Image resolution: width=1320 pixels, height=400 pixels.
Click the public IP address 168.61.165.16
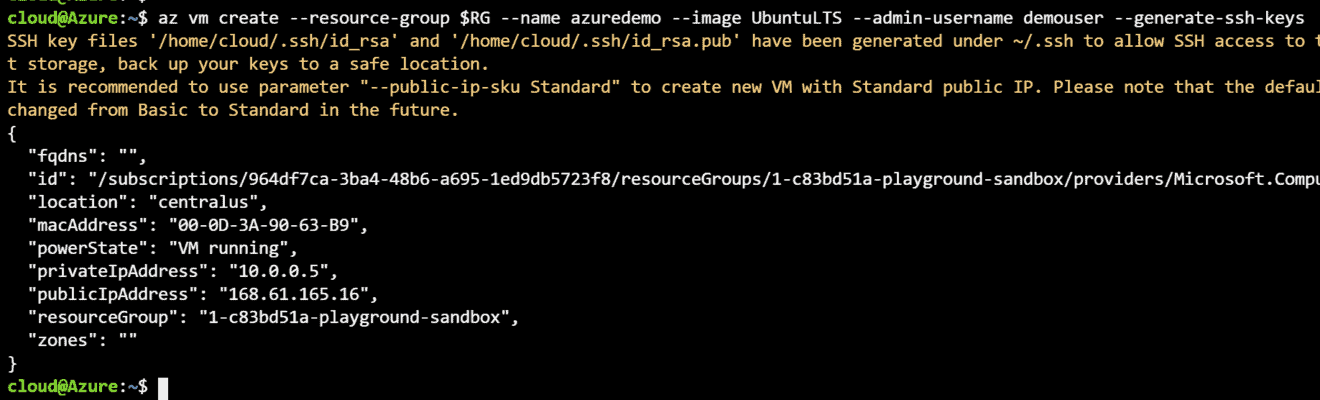292,294
